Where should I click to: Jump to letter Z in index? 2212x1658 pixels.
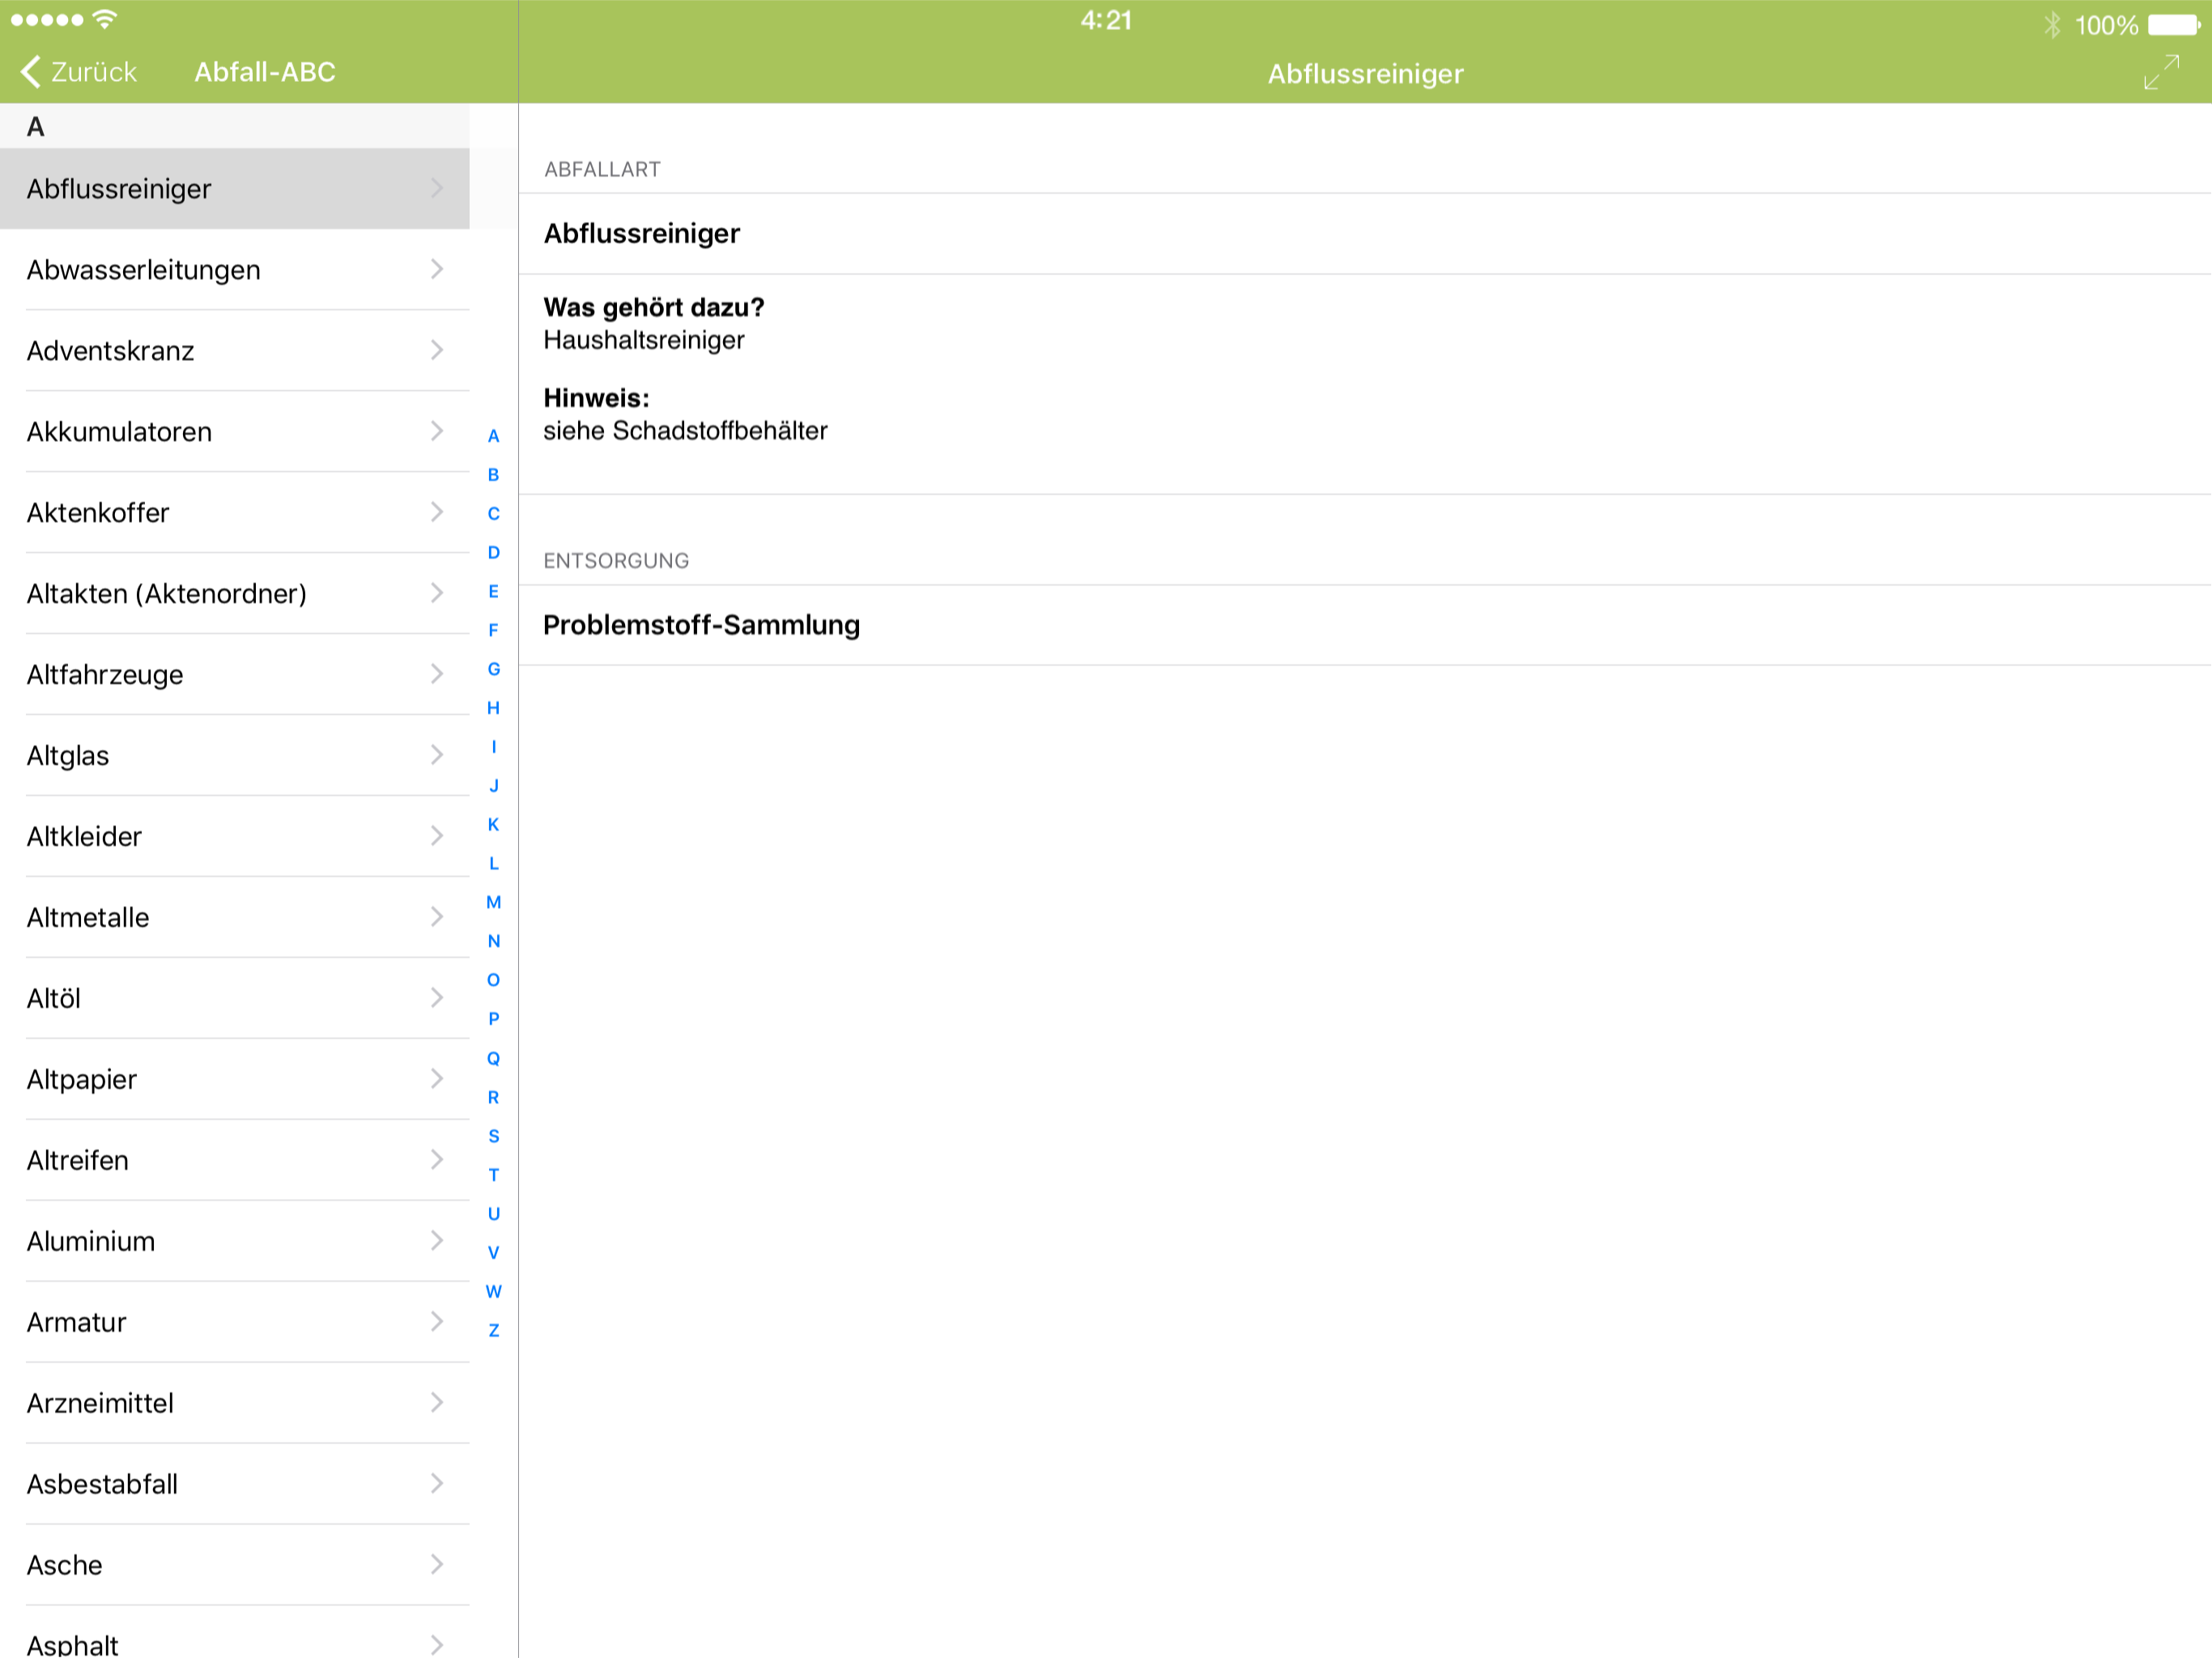point(494,1331)
